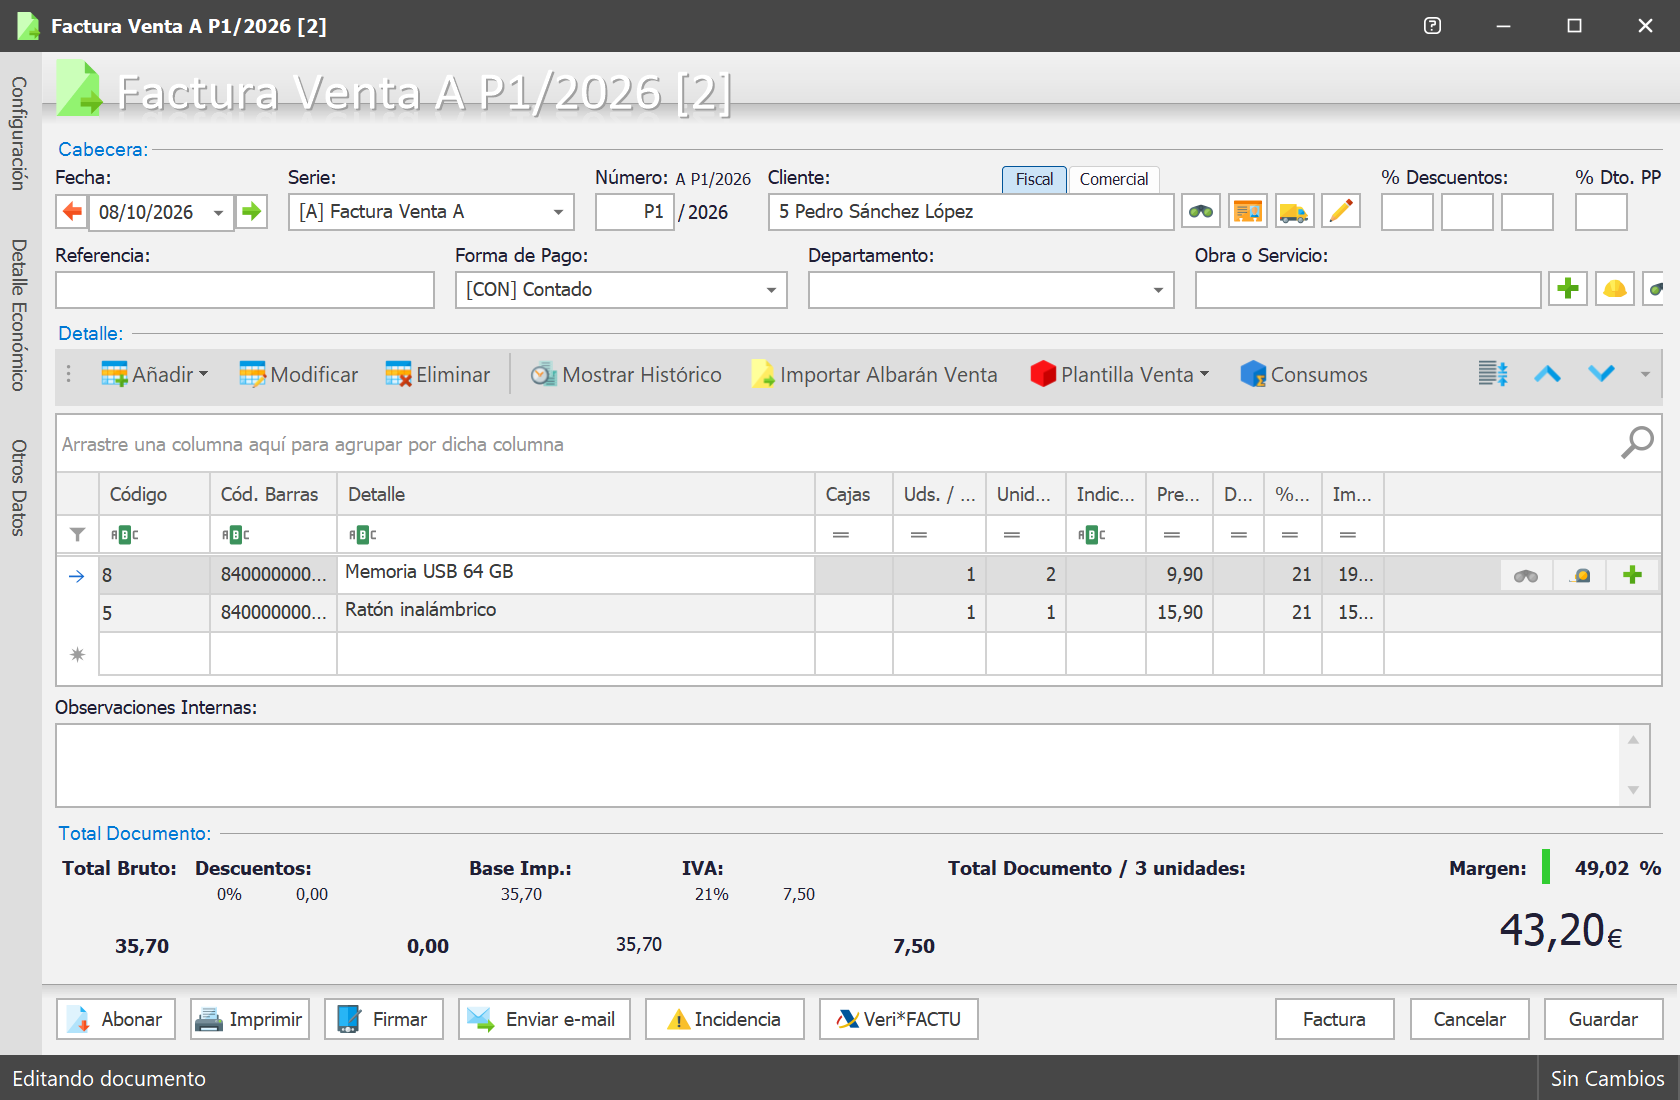1680x1100 pixels.
Task: Move line down with blue arrow
Action: point(1601,374)
